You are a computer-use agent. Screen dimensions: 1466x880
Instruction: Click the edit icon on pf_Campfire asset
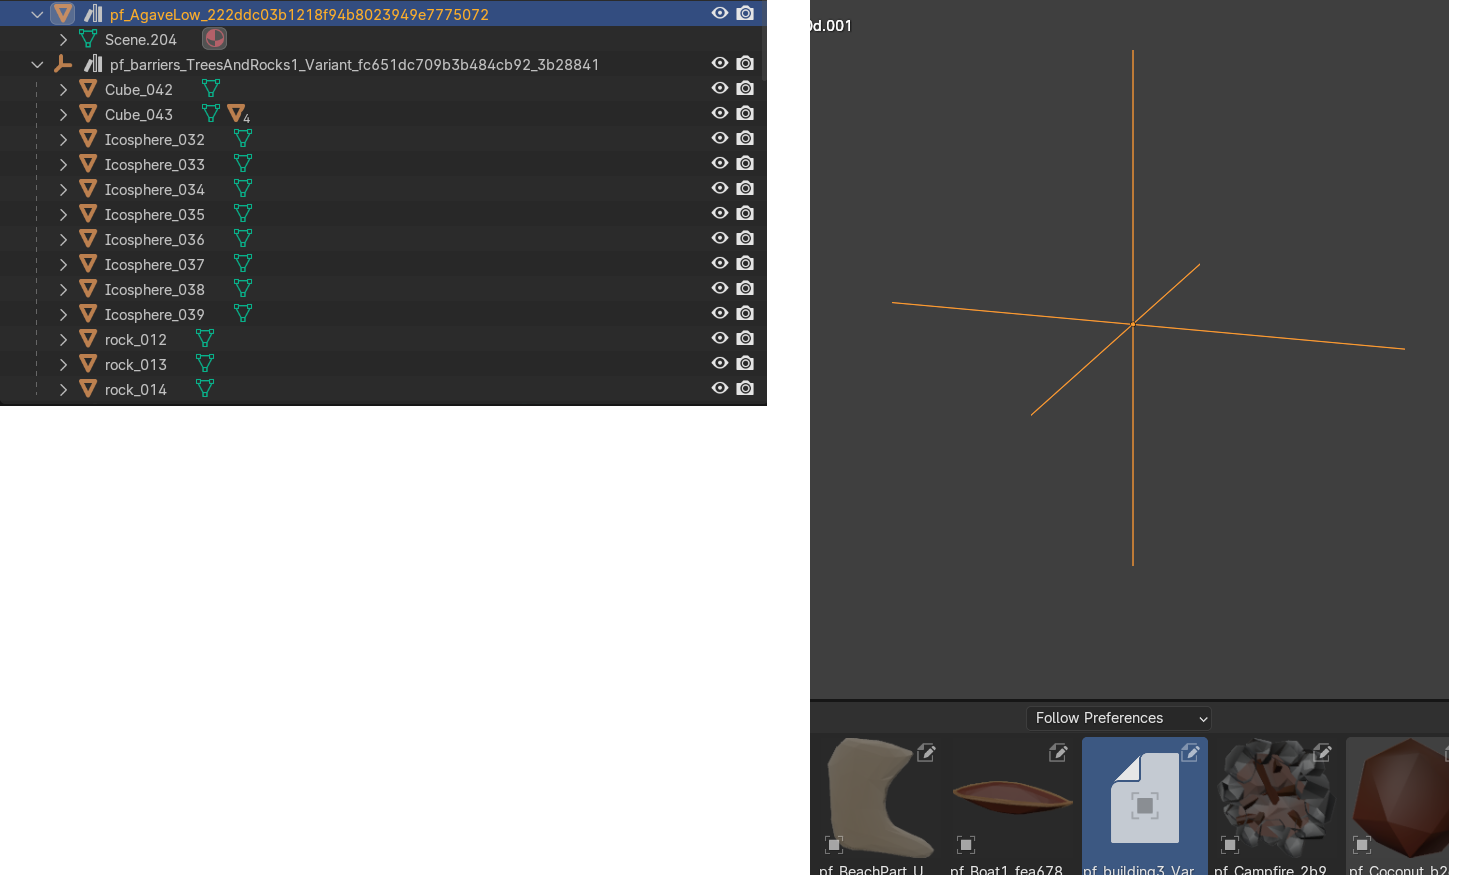[x=1322, y=753]
